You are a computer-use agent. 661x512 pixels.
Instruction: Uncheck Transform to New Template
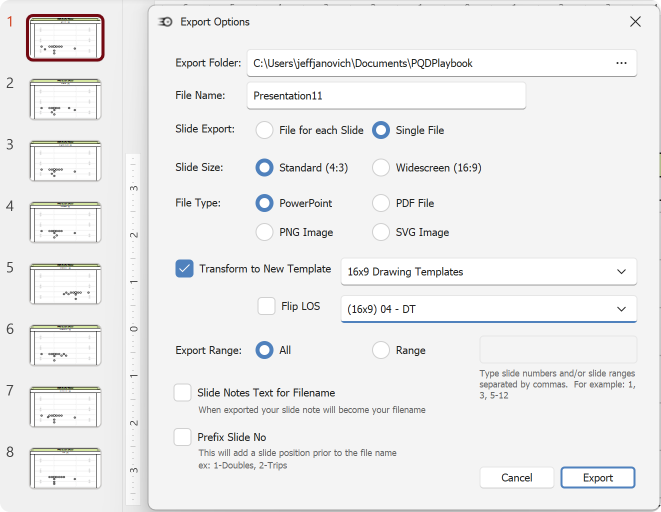pyautogui.click(x=184, y=269)
